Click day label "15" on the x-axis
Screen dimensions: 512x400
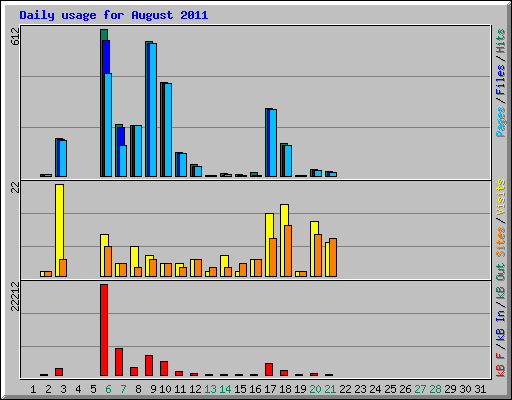(240, 389)
